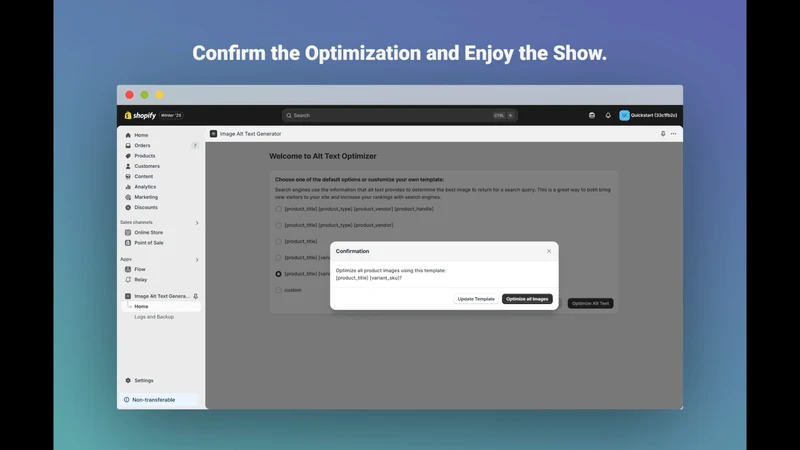The height and width of the screenshot is (450, 800).
Task: Click the Confirmation dialog title text
Action: point(352,251)
